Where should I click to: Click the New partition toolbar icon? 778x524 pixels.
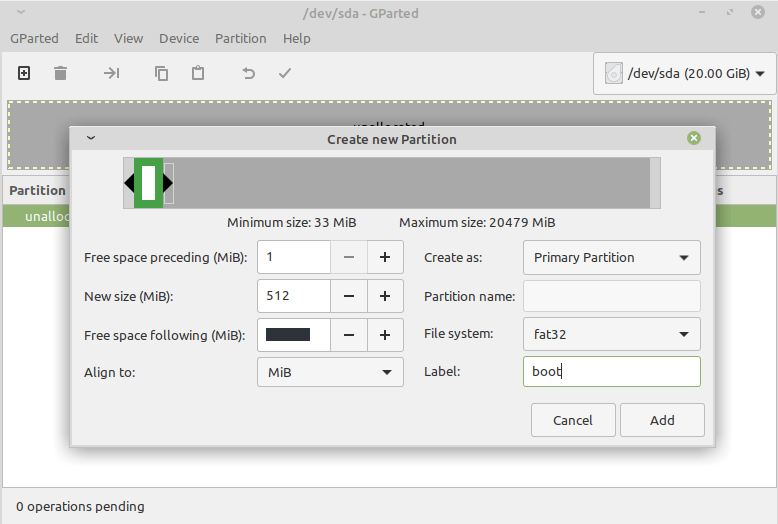[x=24, y=73]
